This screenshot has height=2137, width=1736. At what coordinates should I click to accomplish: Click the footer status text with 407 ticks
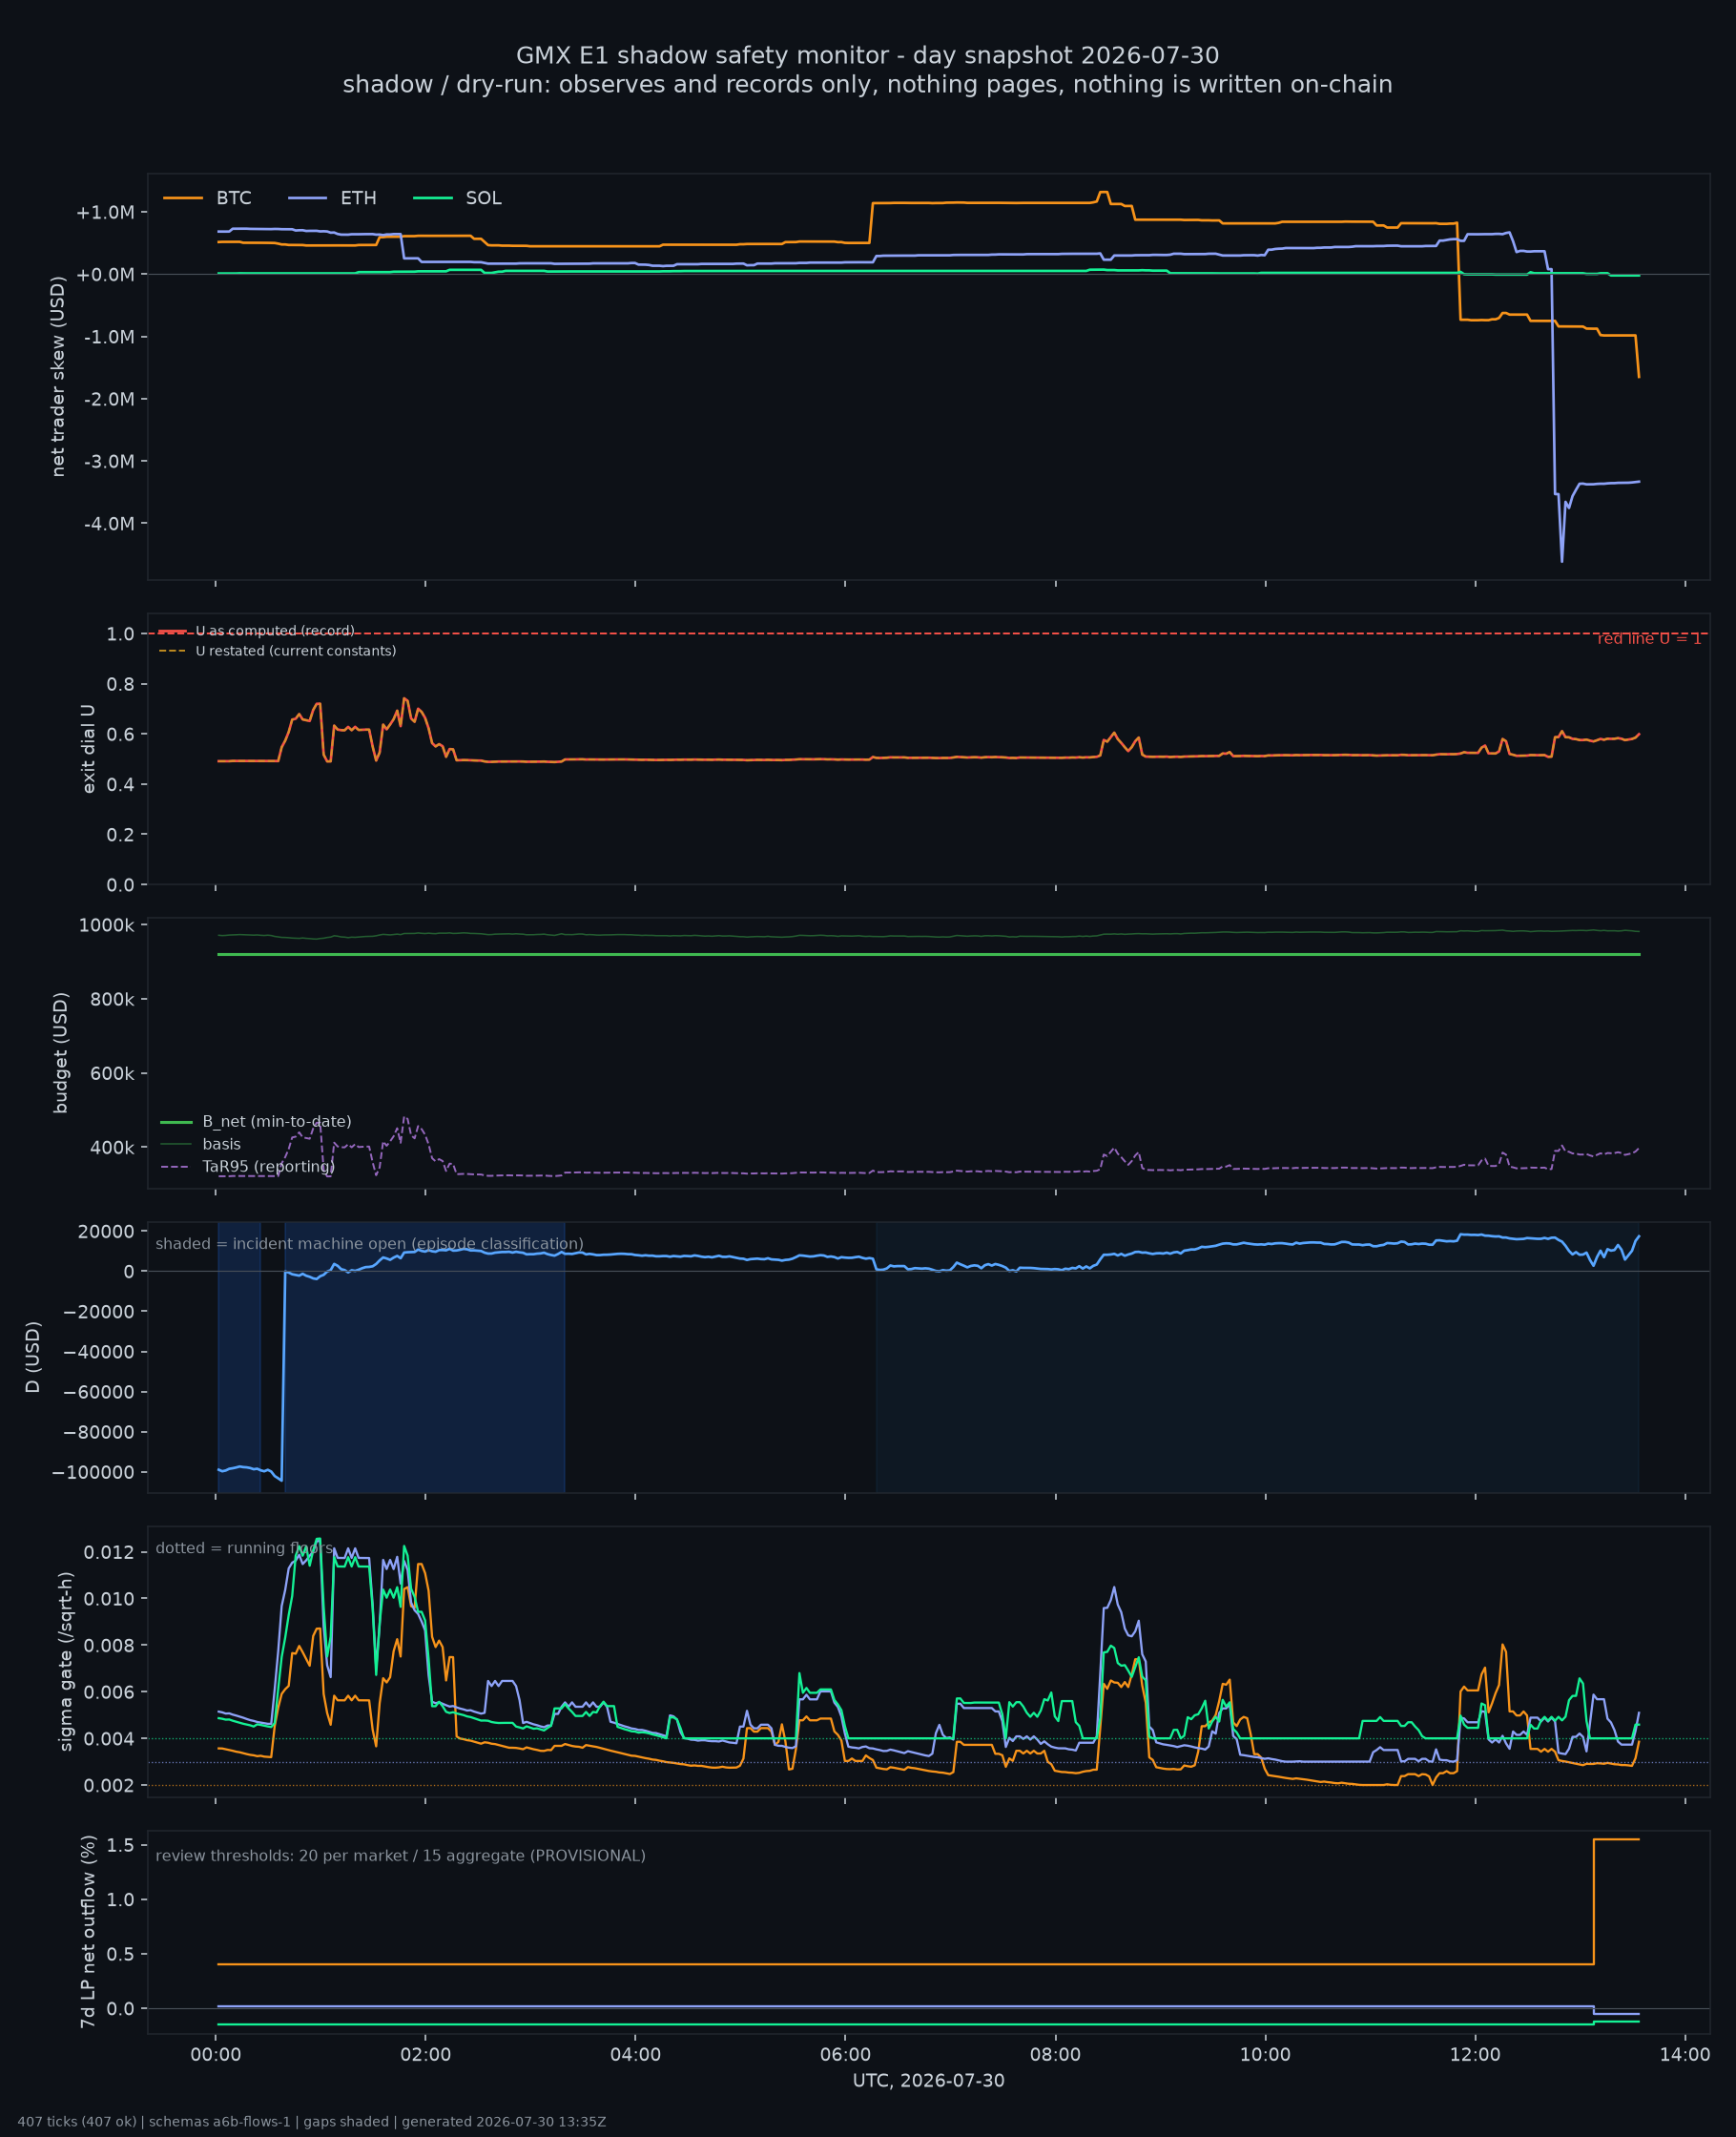pyautogui.click(x=312, y=2121)
